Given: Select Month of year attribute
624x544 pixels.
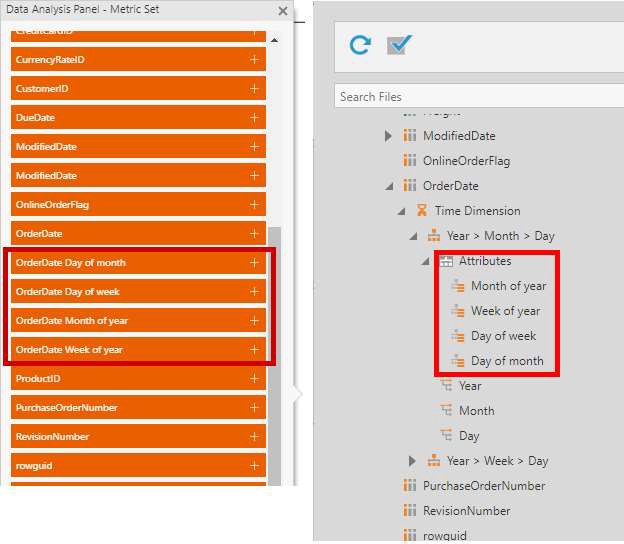Looking at the screenshot, I should [508, 286].
